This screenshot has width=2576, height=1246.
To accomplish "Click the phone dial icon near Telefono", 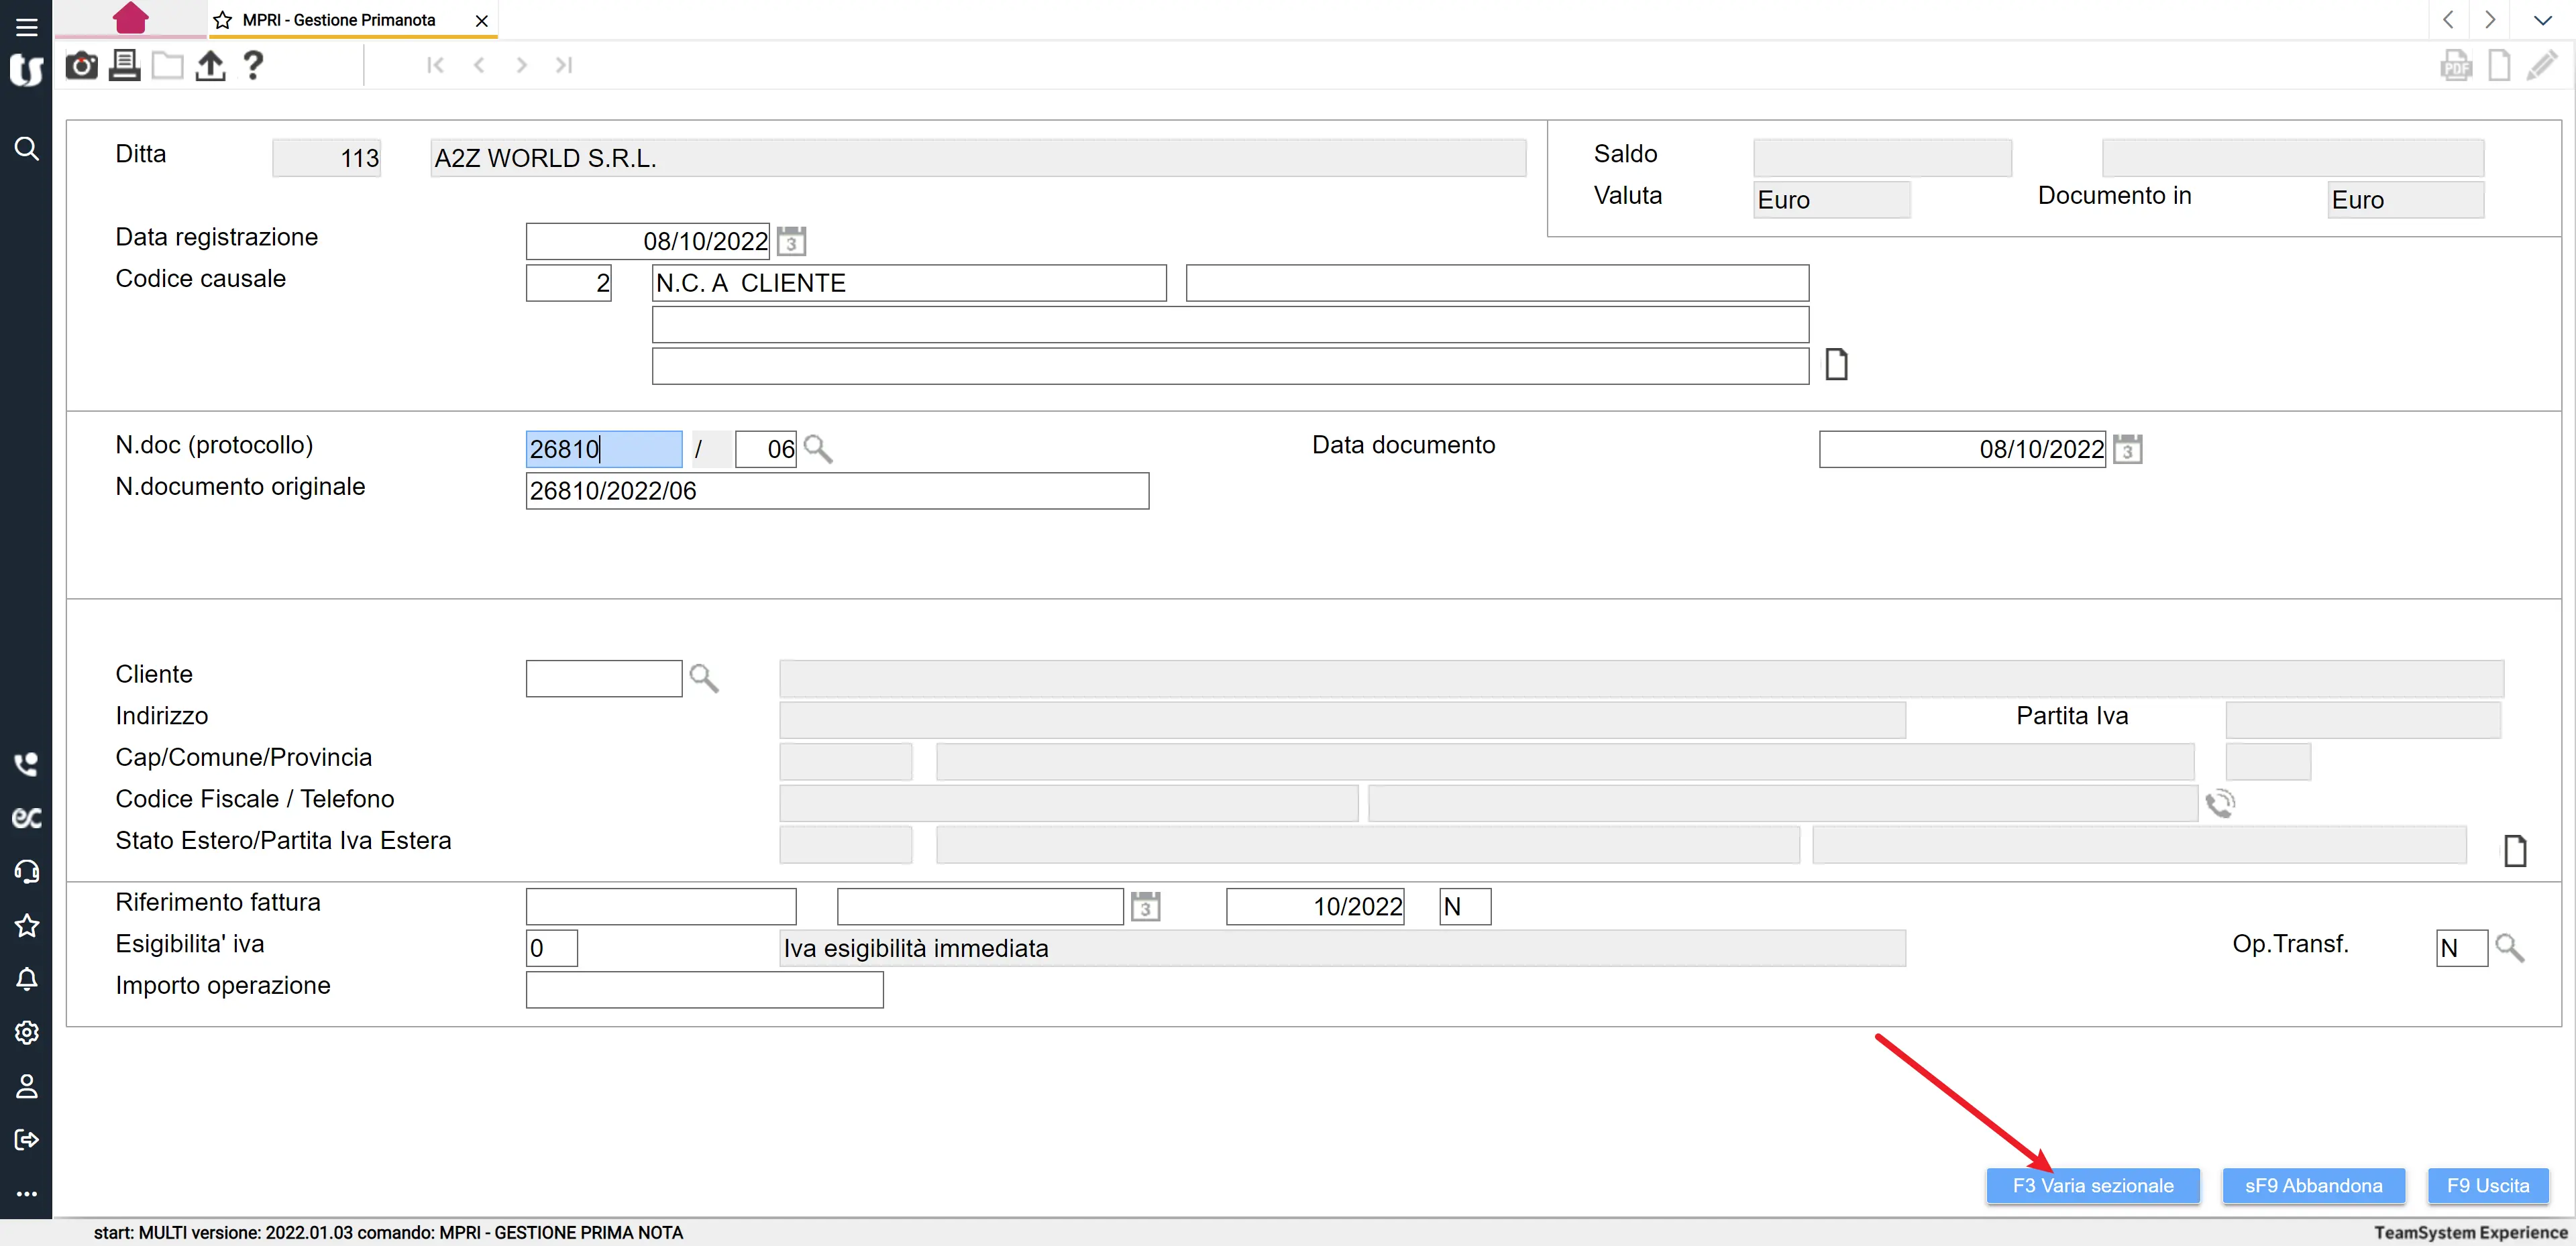I will click(x=2220, y=803).
